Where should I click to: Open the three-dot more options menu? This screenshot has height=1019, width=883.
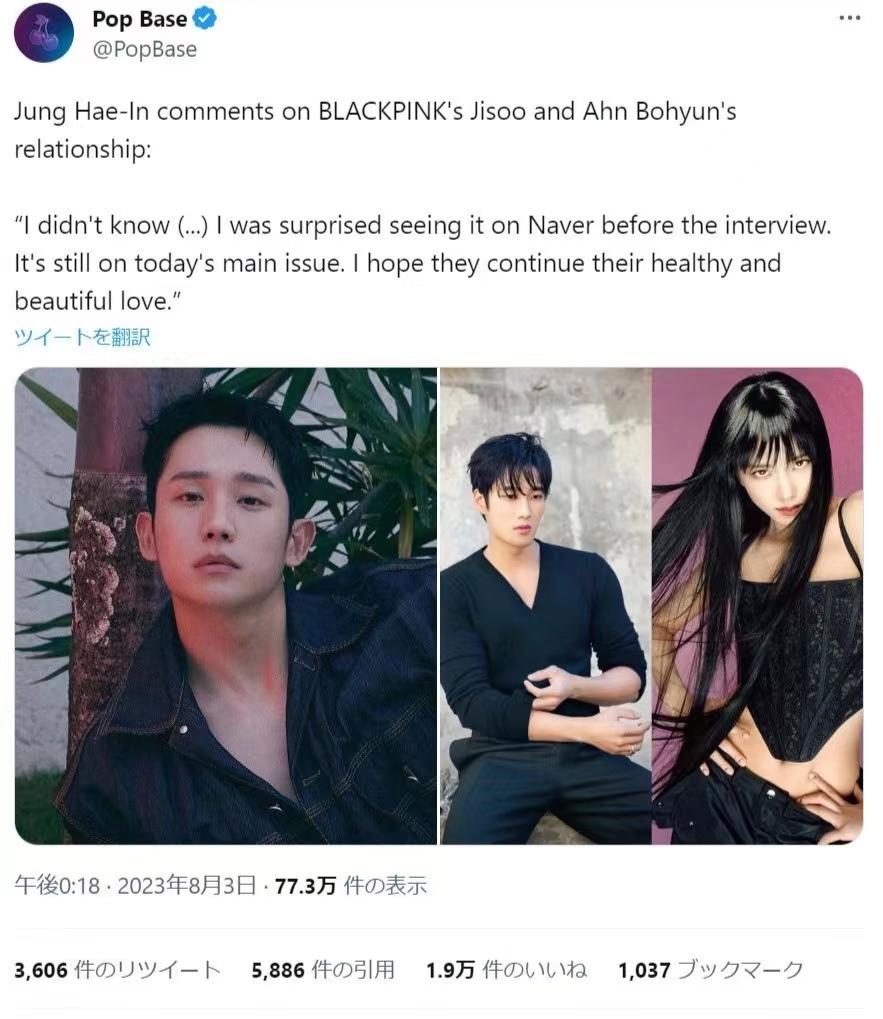[849, 18]
